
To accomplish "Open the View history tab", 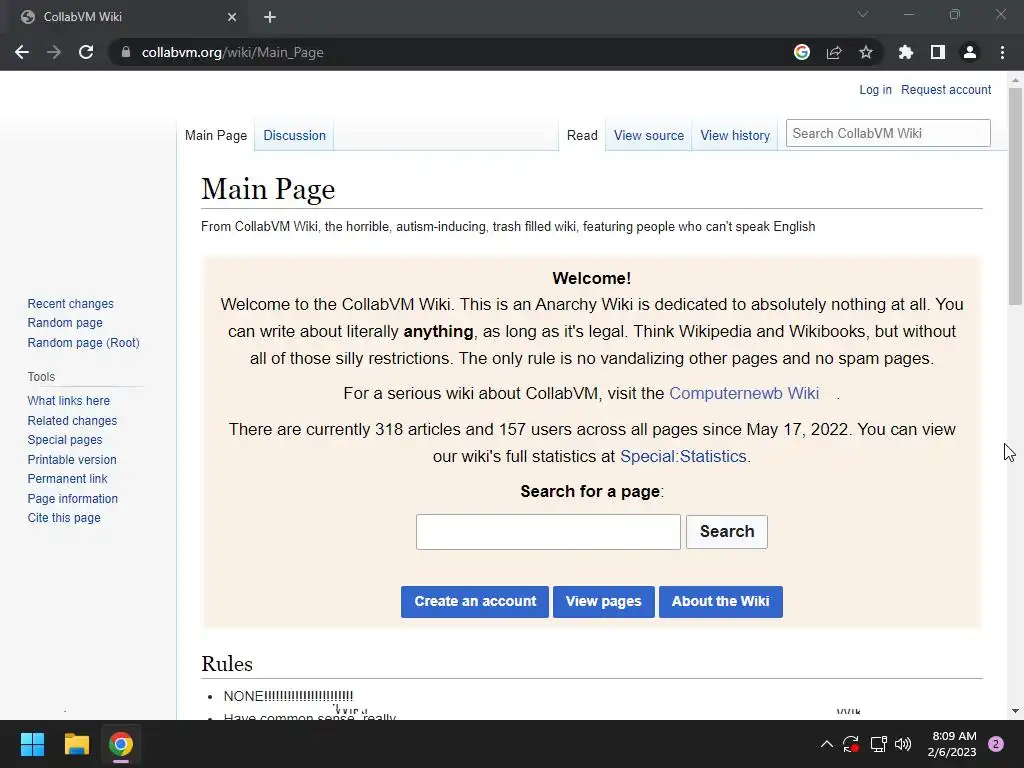I will pos(735,135).
